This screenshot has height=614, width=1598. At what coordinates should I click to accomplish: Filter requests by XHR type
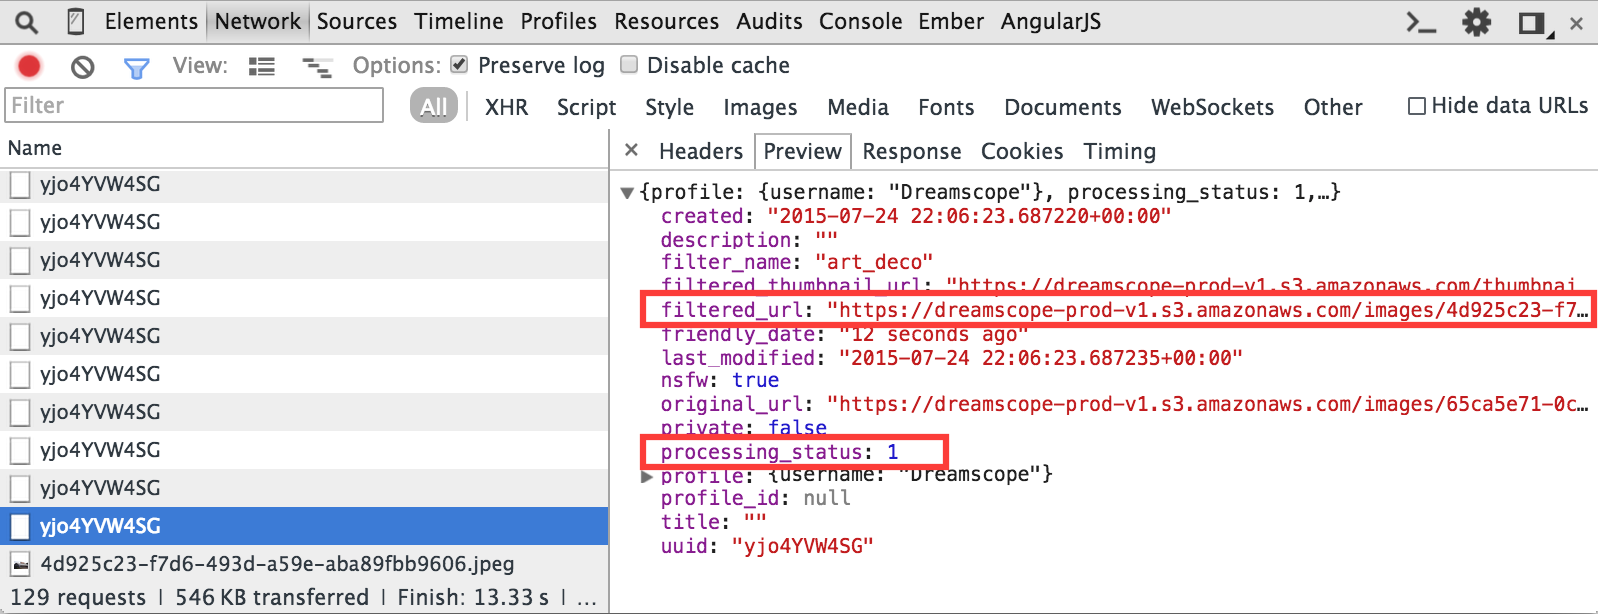[506, 107]
